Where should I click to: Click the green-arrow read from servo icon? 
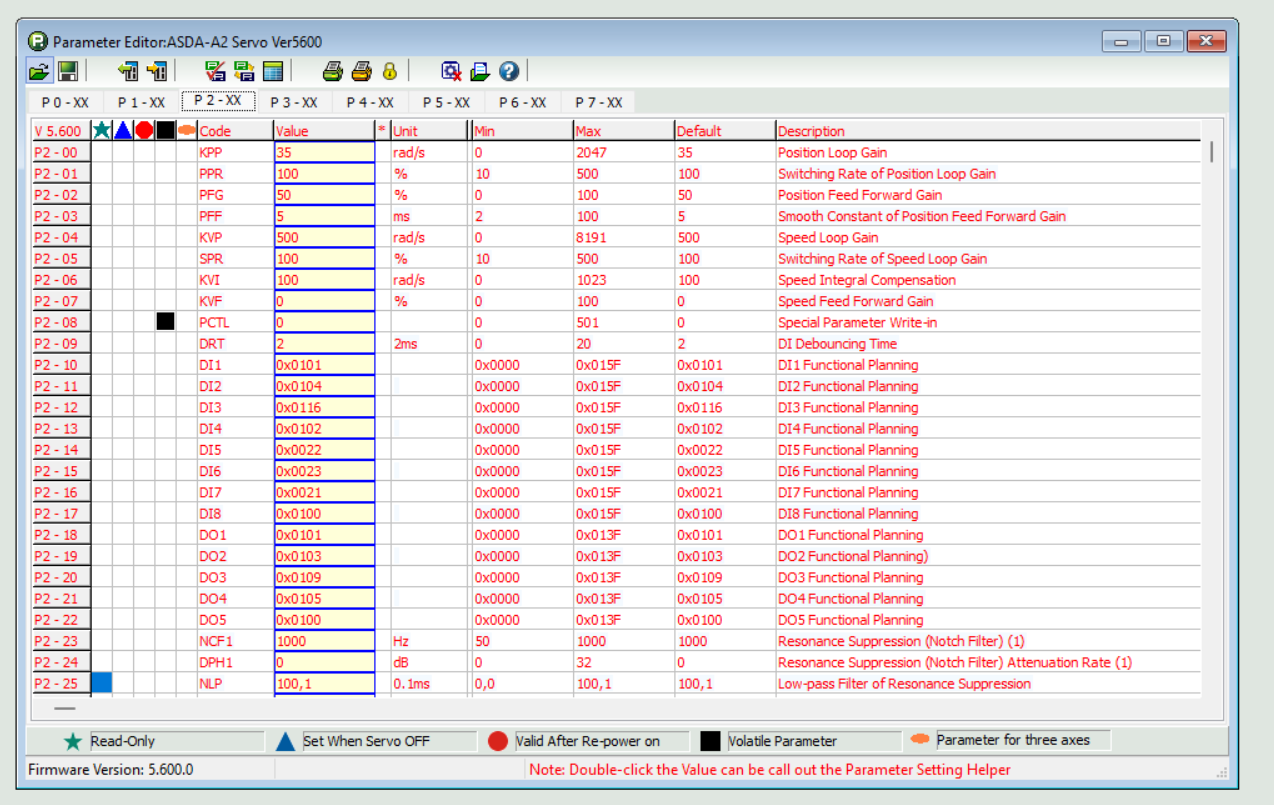pos(127,71)
